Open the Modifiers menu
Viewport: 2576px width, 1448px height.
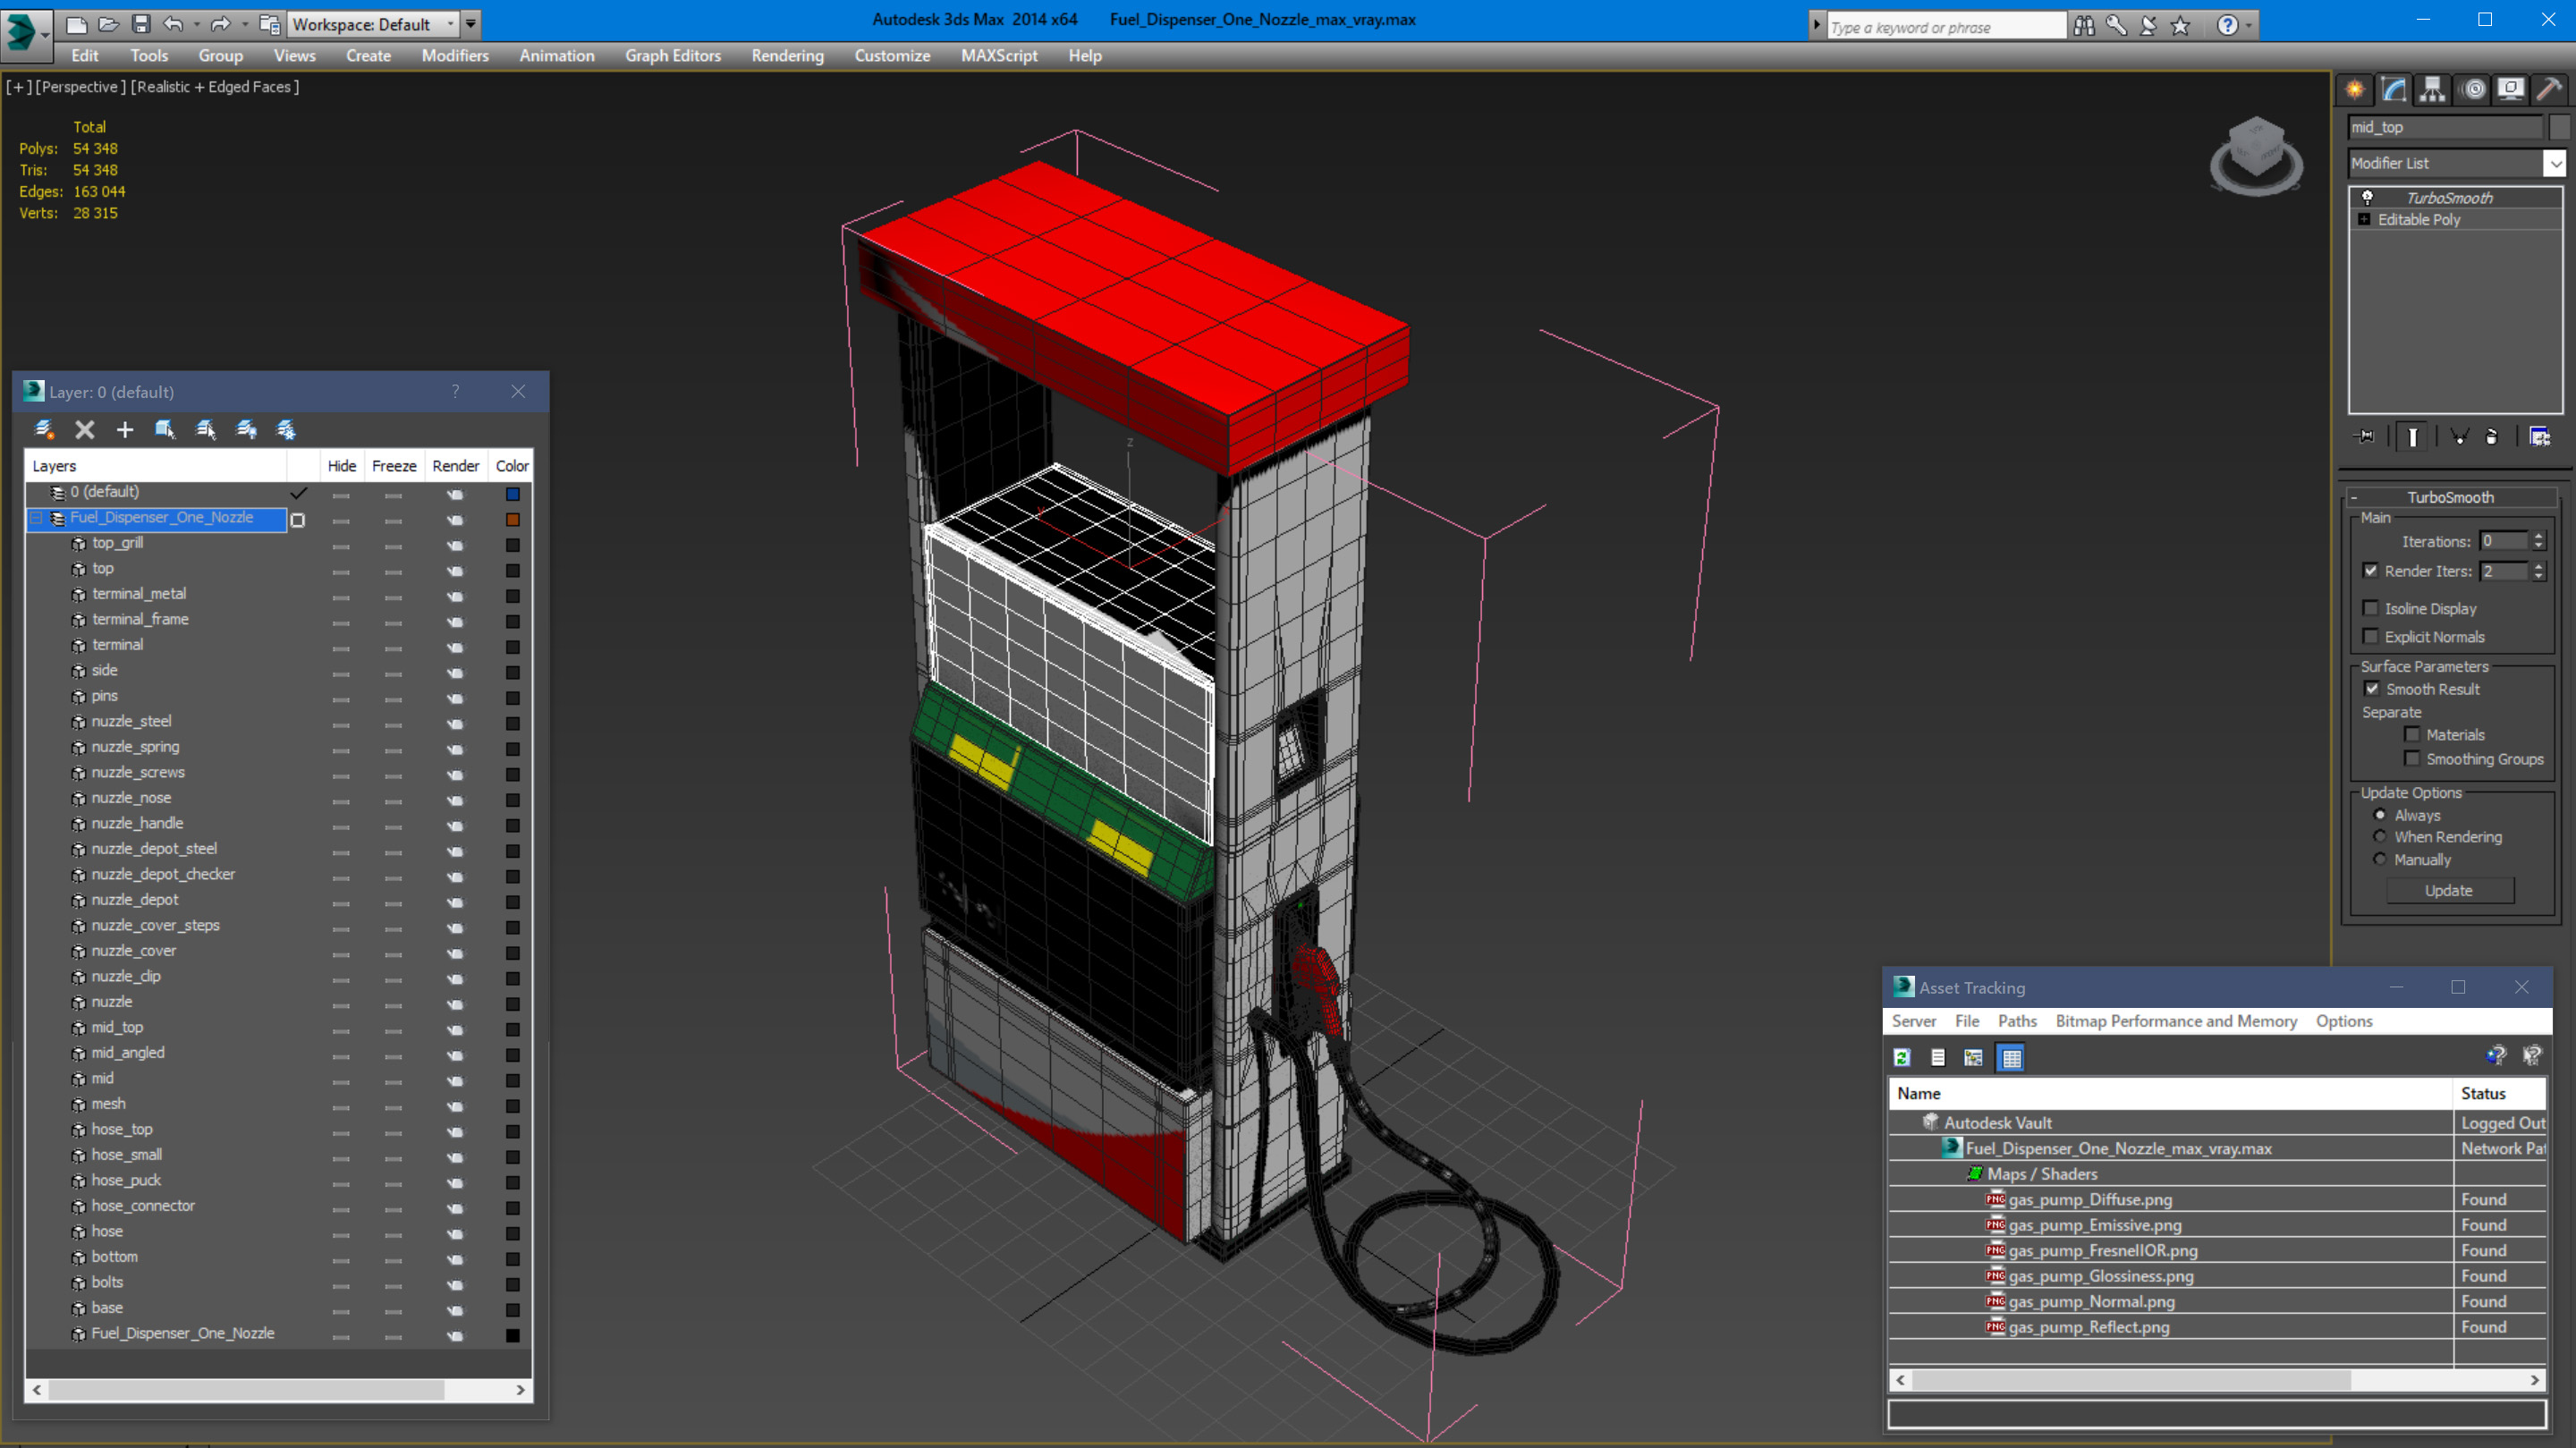click(455, 56)
